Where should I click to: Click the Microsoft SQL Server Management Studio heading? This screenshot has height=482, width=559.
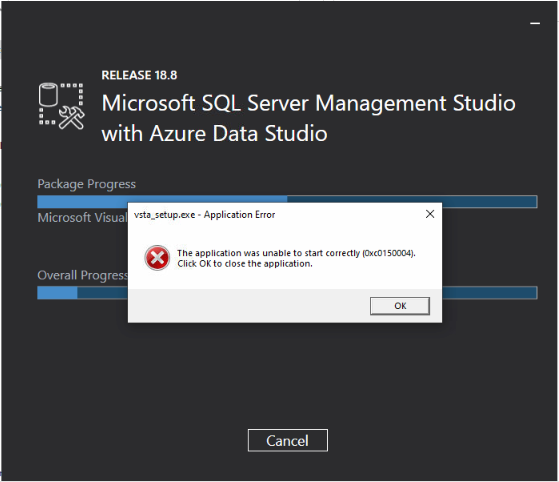click(308, 103)
